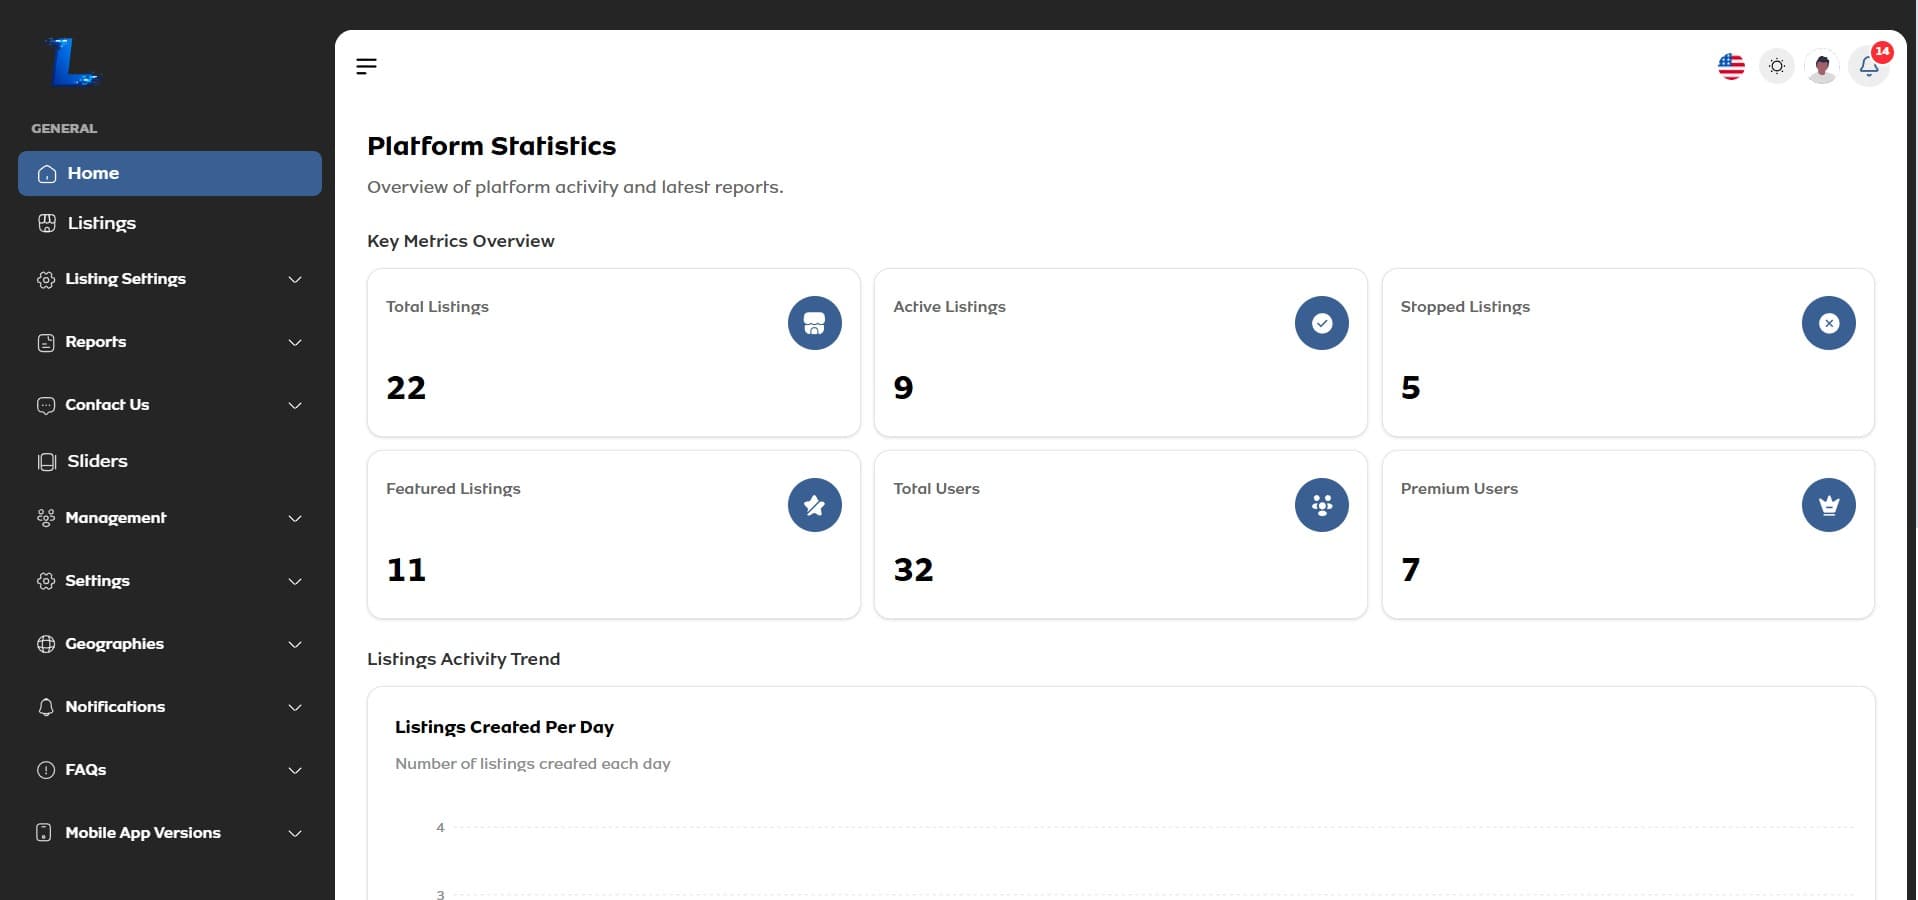Click the Geographies globe icon
The height and width of the screenshot is (900, 1918).
(x=46, y=644)
